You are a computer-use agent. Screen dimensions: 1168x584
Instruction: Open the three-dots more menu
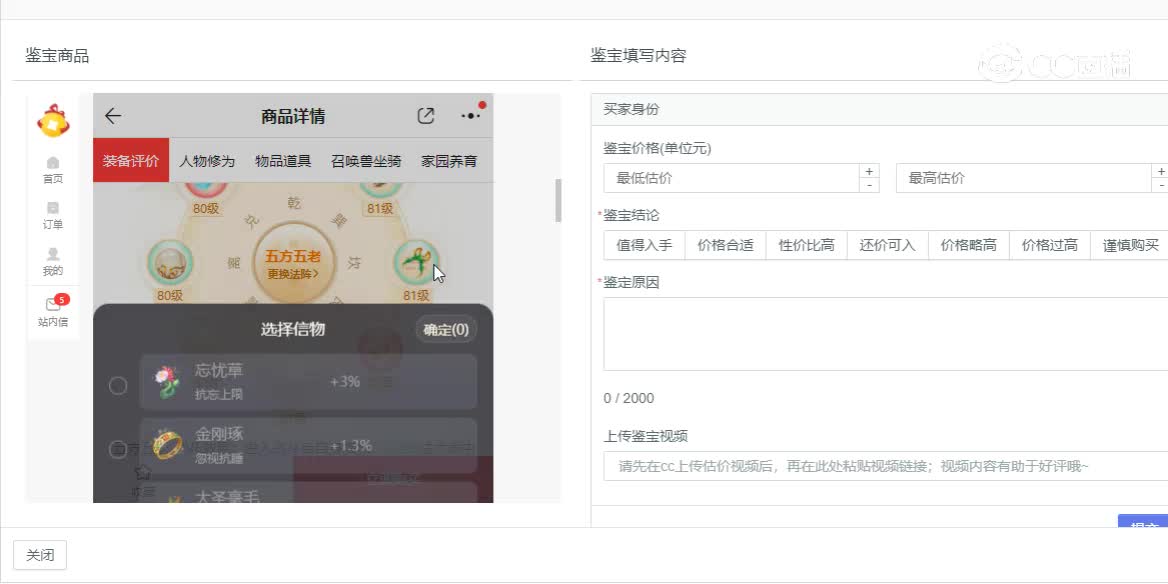(x=472, y=115)
